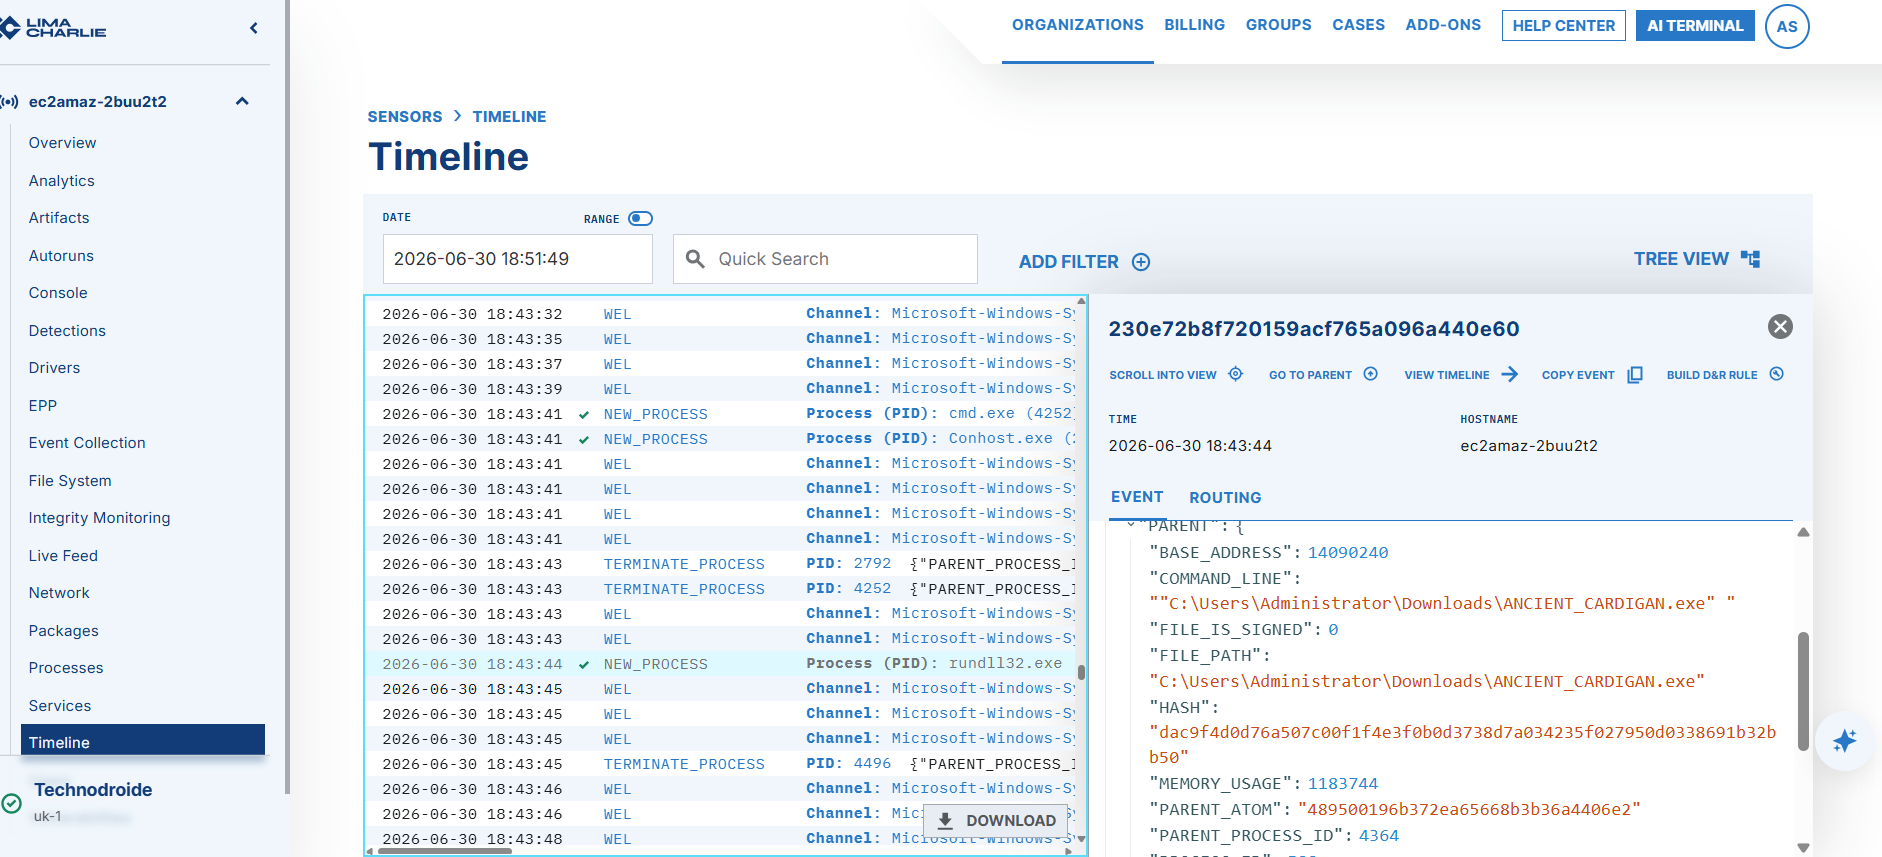
Task: Open the BILLING tab
Action: pos(1194,25)
